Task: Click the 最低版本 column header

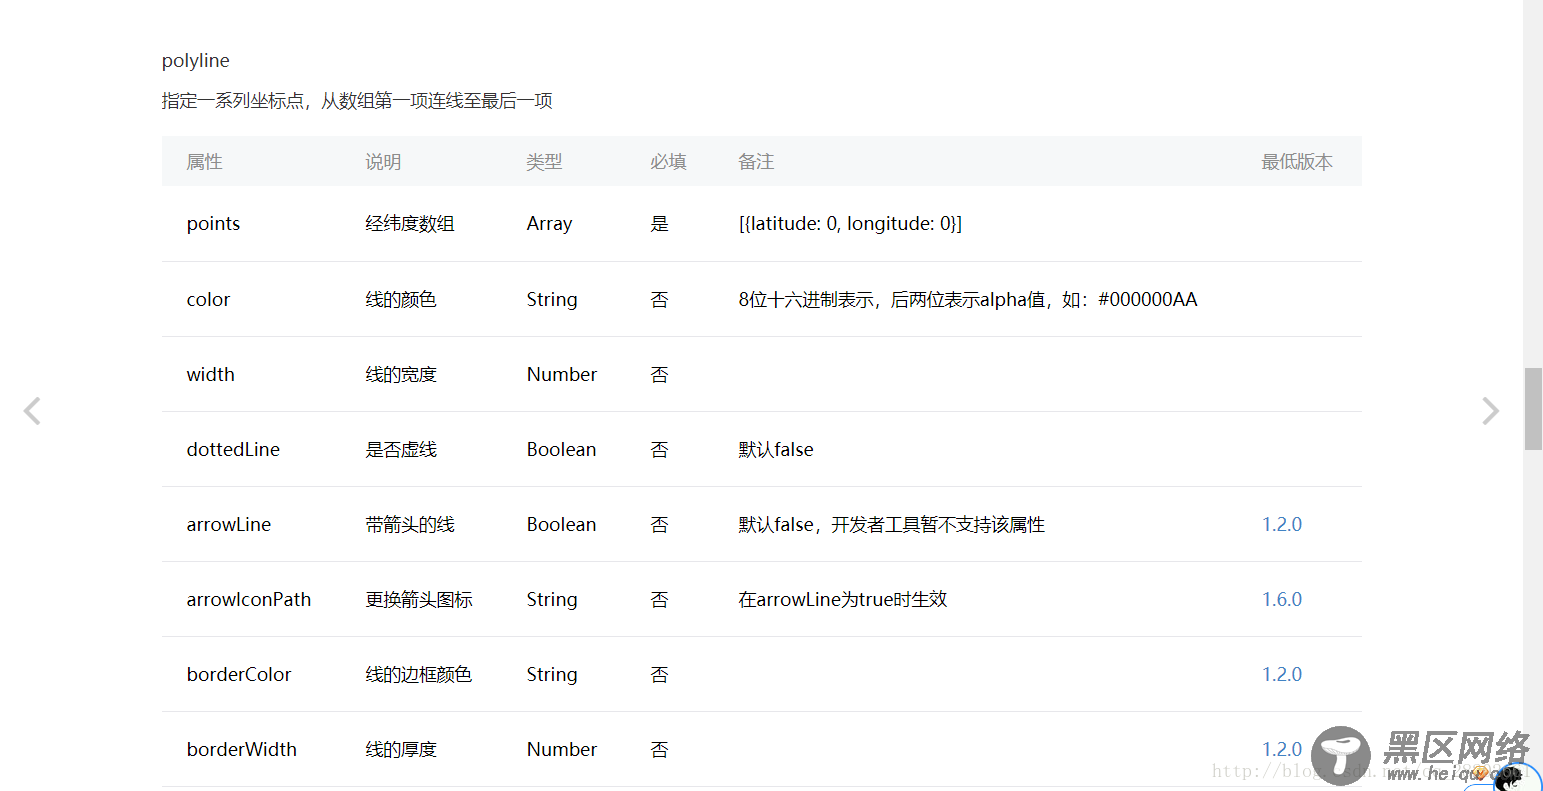Action: click(1297, 162)
